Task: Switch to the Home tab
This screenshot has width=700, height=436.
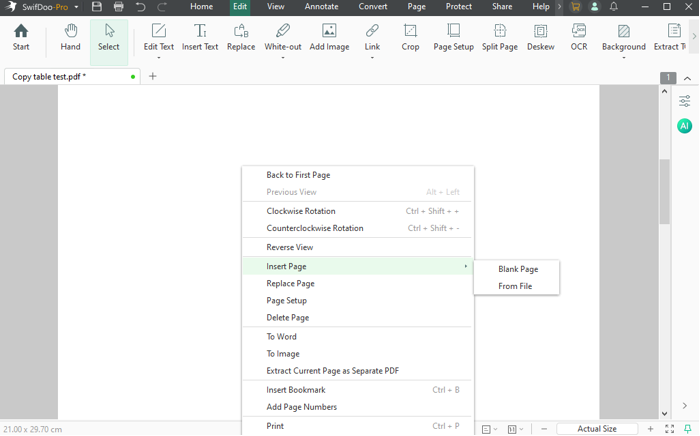Action: [x=201, y=7]
